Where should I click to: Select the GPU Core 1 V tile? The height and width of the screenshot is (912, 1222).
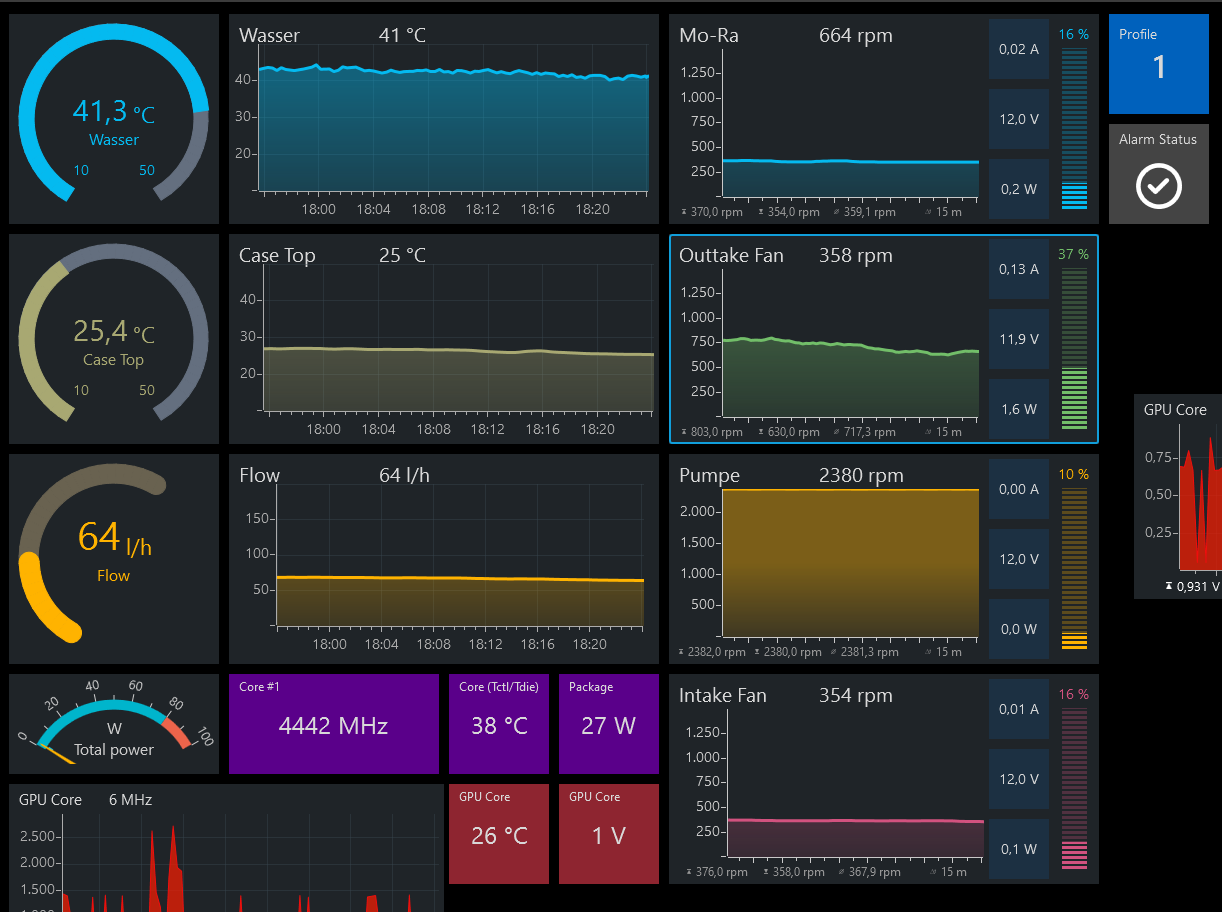pyautogui.click(x=609, y=834)
